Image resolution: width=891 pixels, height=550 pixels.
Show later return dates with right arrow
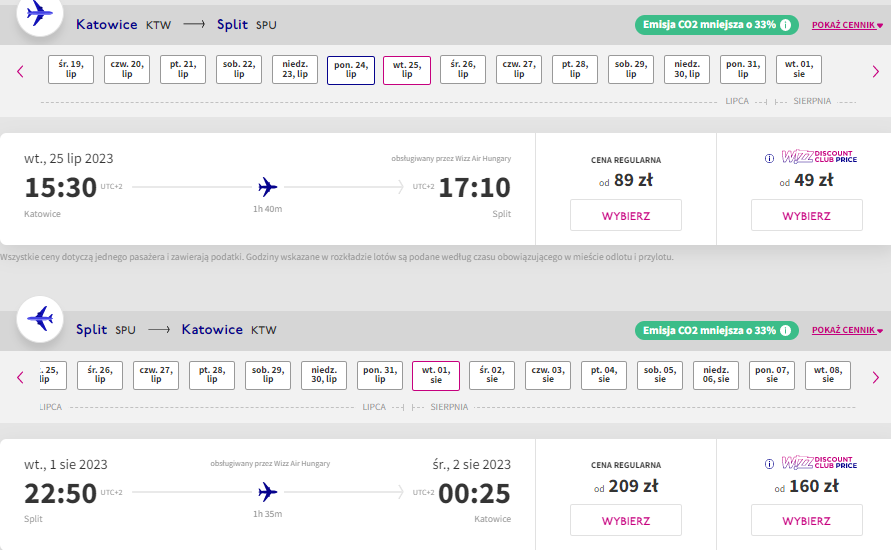(x=876, y=377)
